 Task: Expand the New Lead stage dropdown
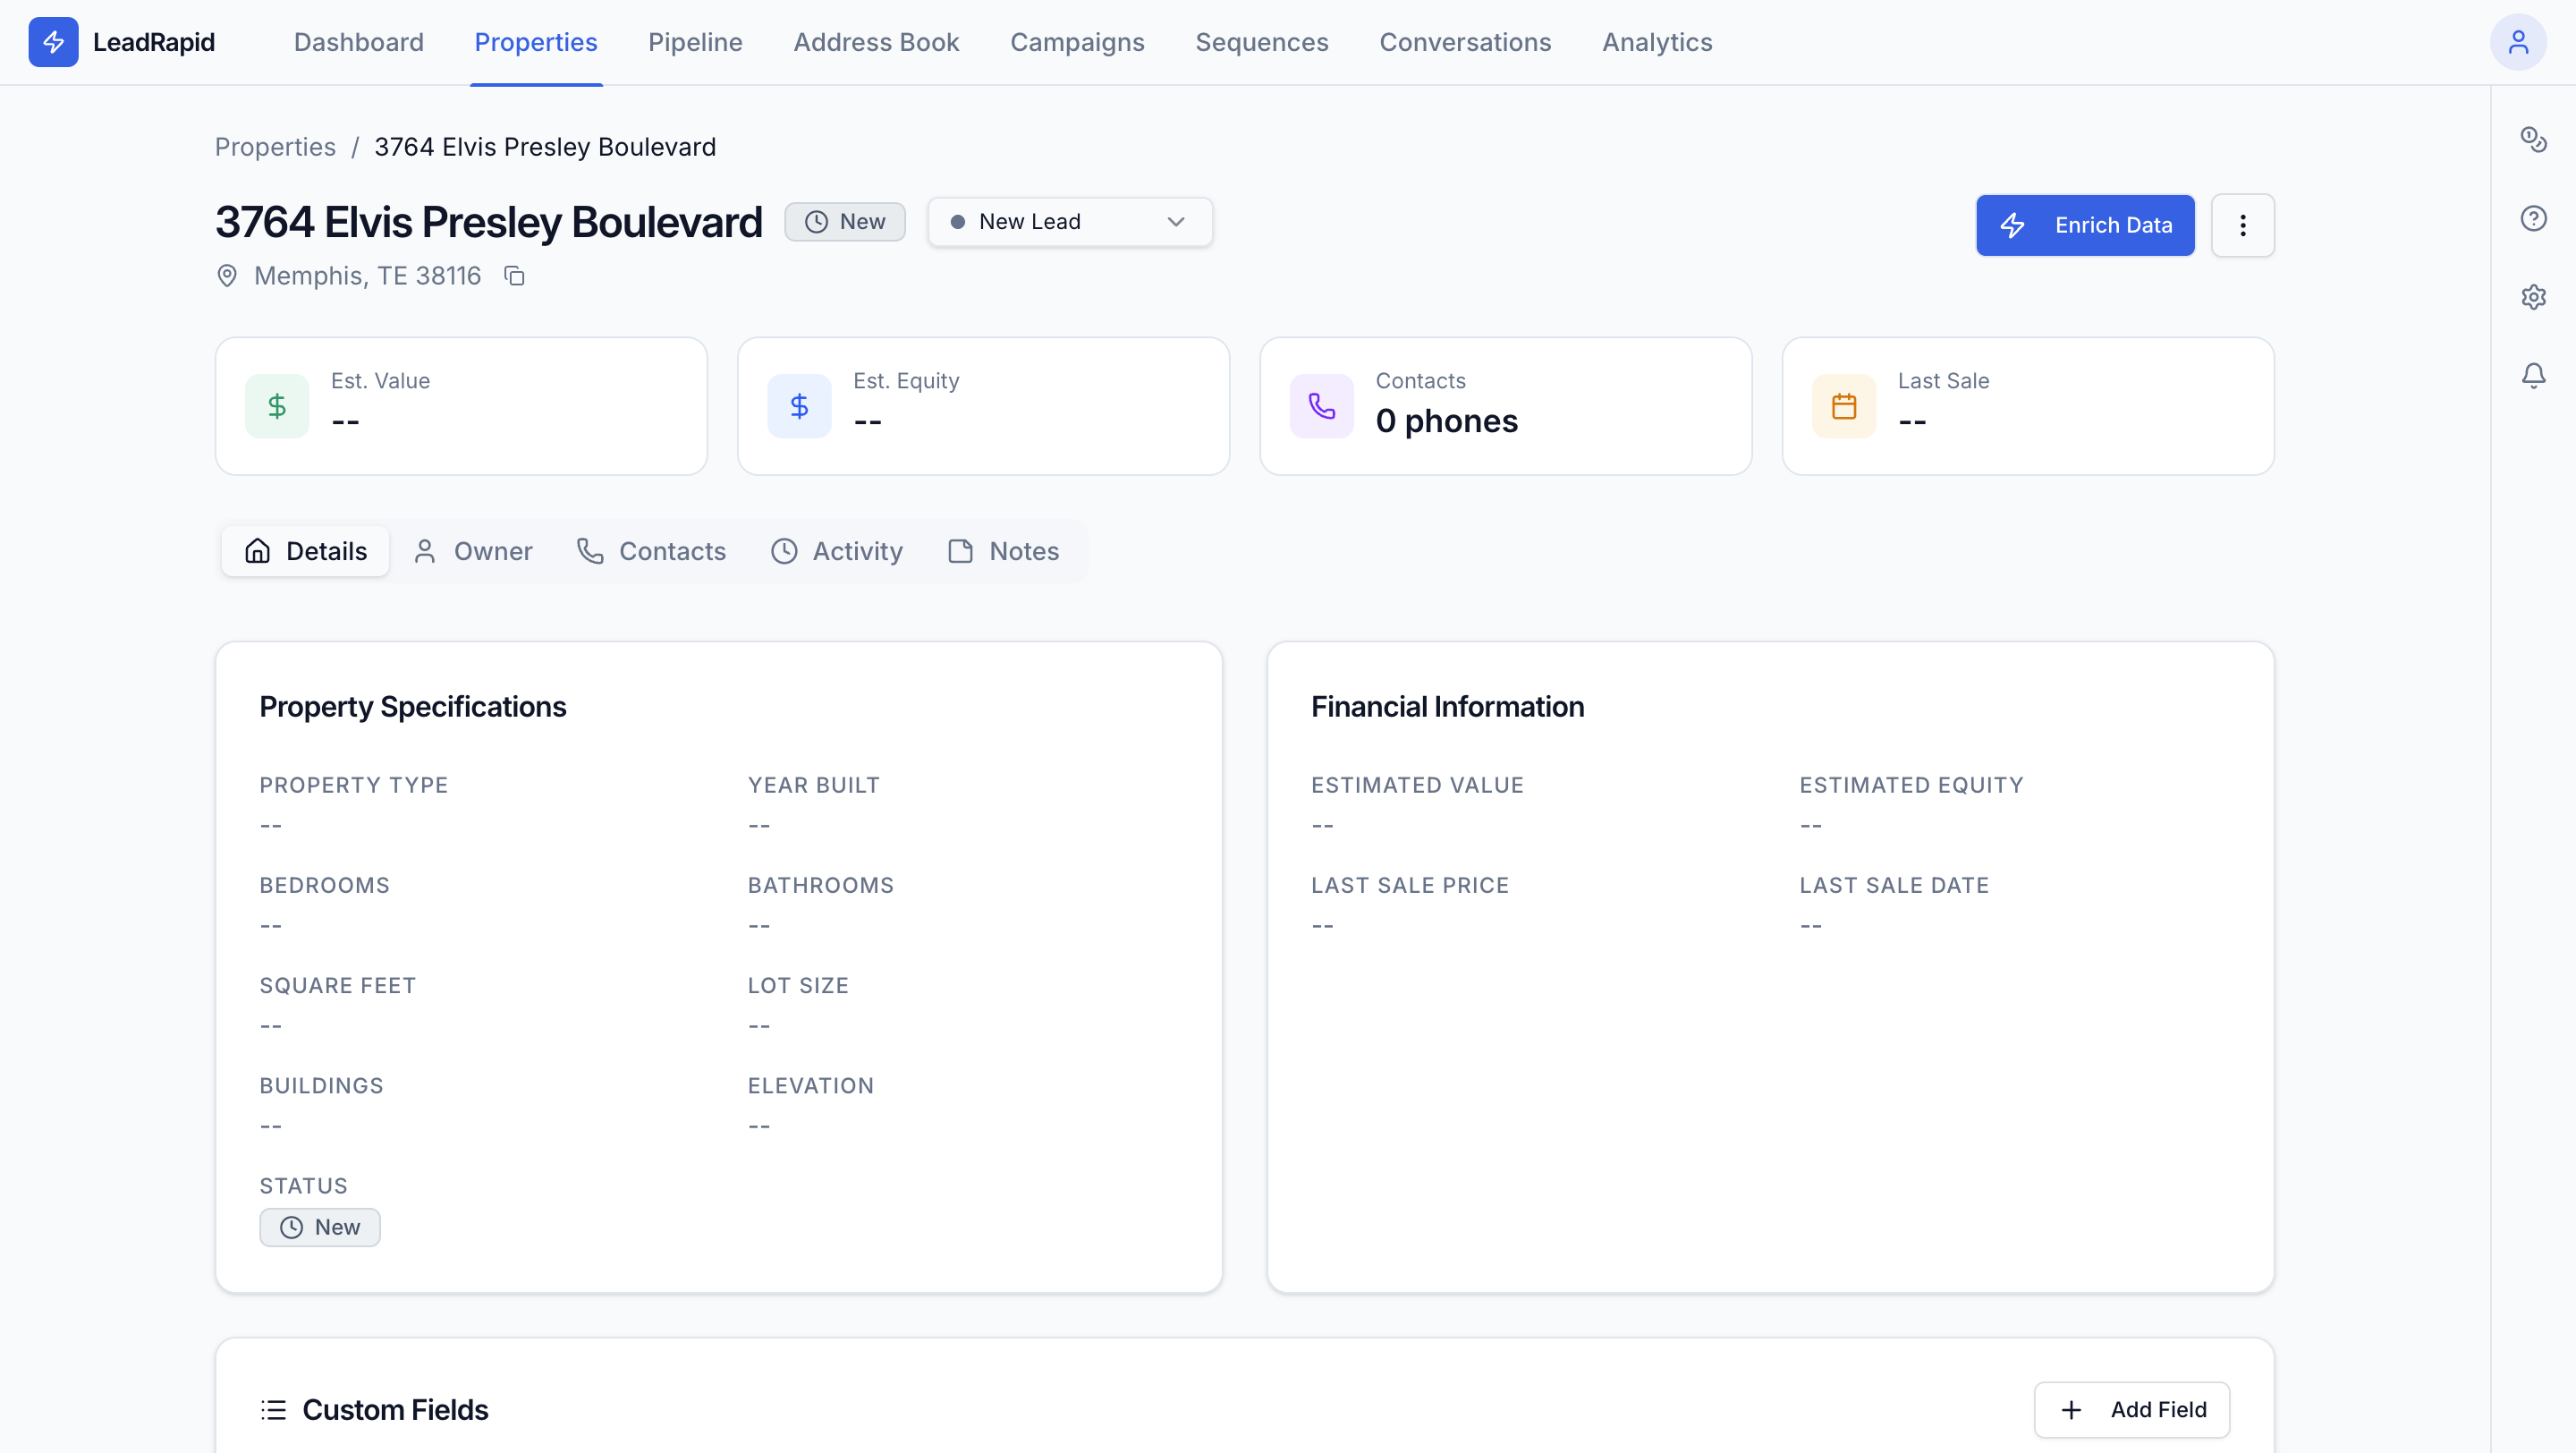pyautogui.click(x=1069, y=222)
